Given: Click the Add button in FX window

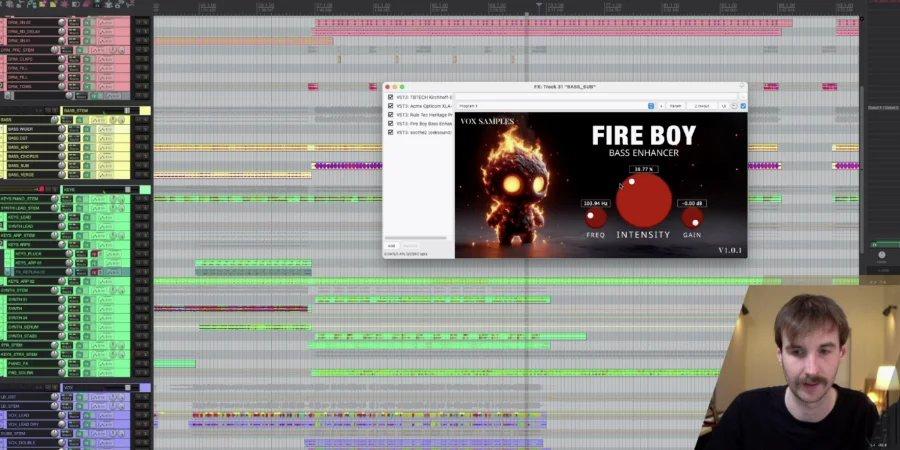Looking at the screenshot, I should point(391,246).
